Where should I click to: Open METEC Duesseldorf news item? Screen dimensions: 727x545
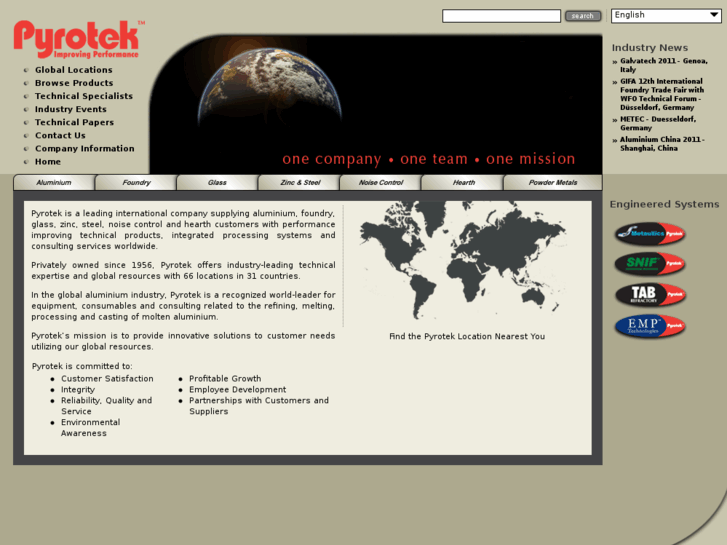[x=658, y=123]
